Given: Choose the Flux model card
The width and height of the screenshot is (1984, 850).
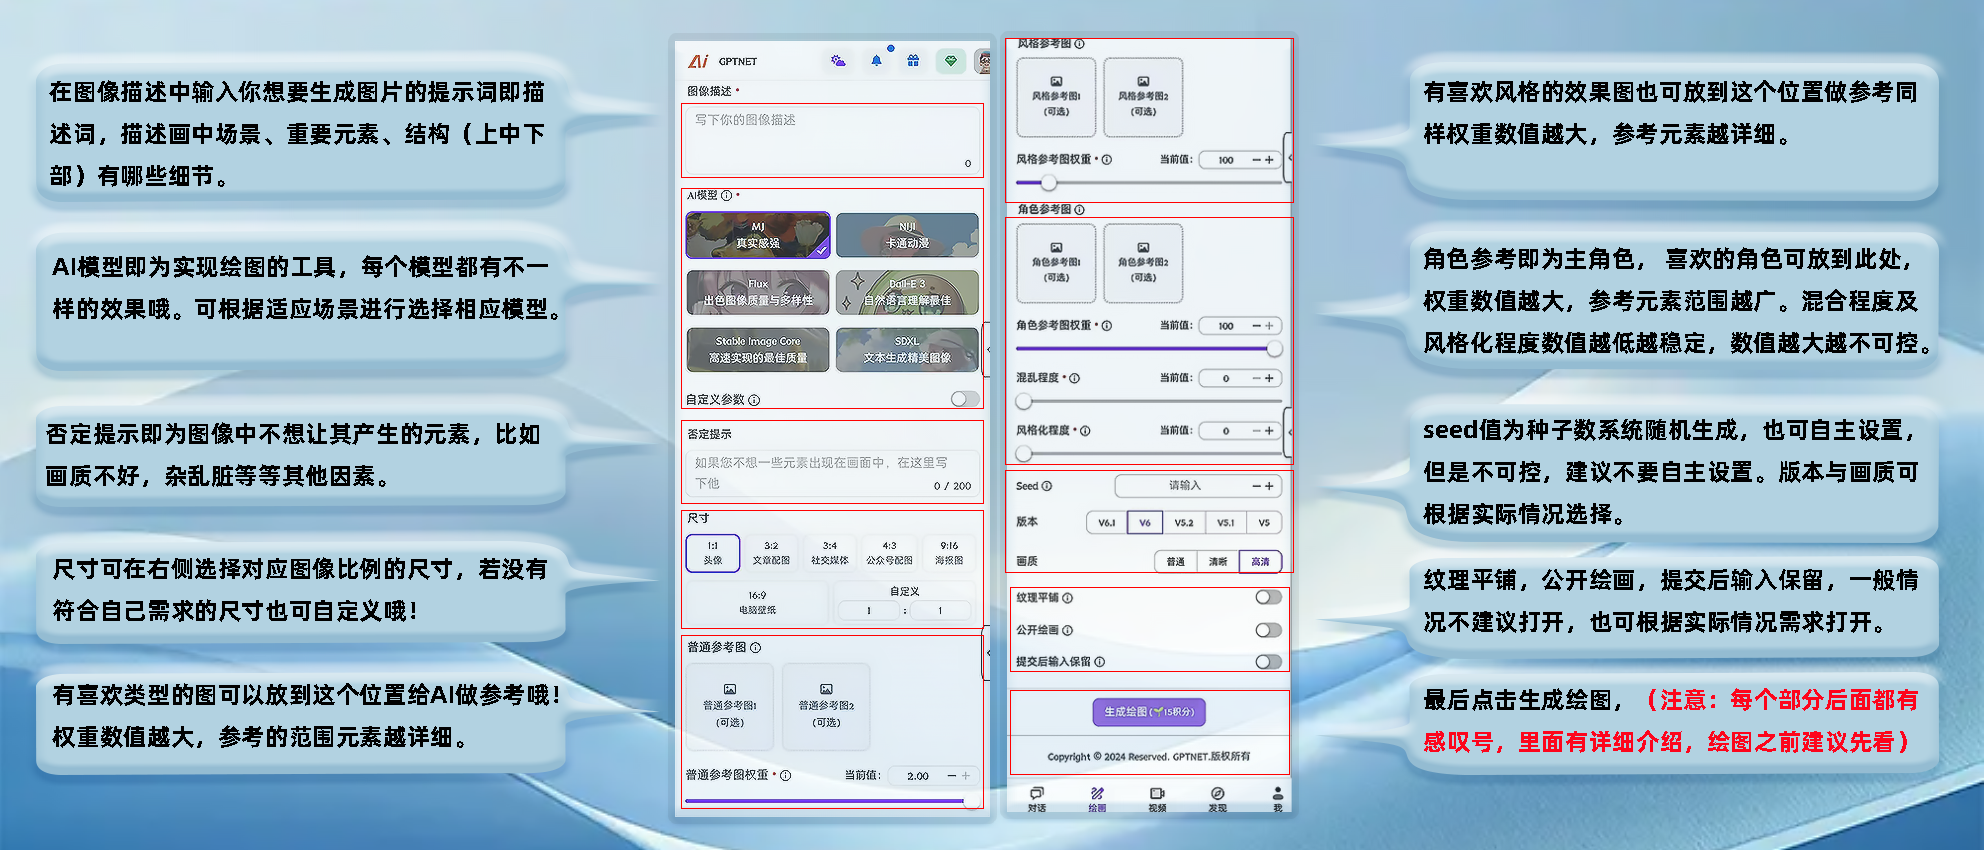Looking at the screenshot, I should click(758, 292).
